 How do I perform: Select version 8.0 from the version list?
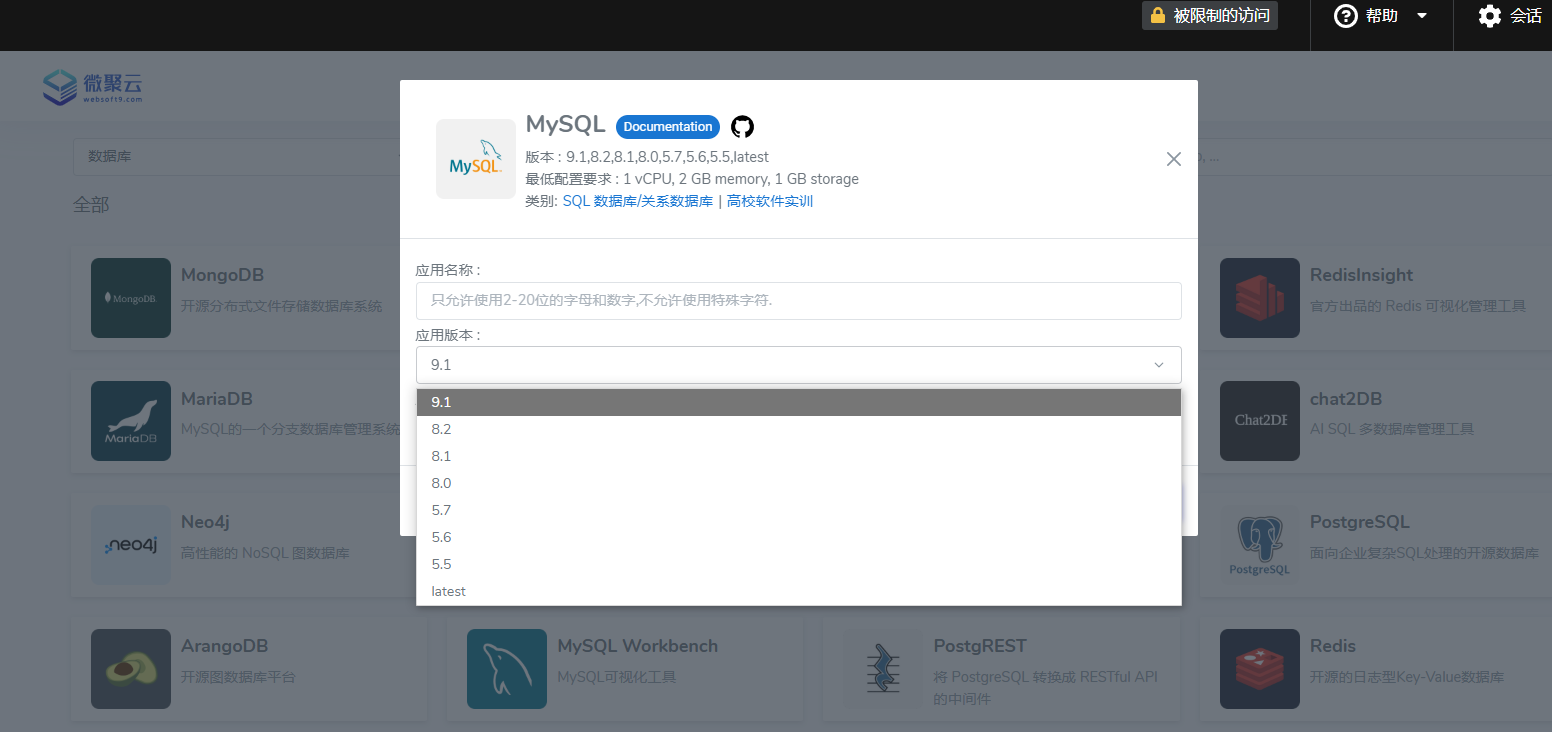point(442,482)
